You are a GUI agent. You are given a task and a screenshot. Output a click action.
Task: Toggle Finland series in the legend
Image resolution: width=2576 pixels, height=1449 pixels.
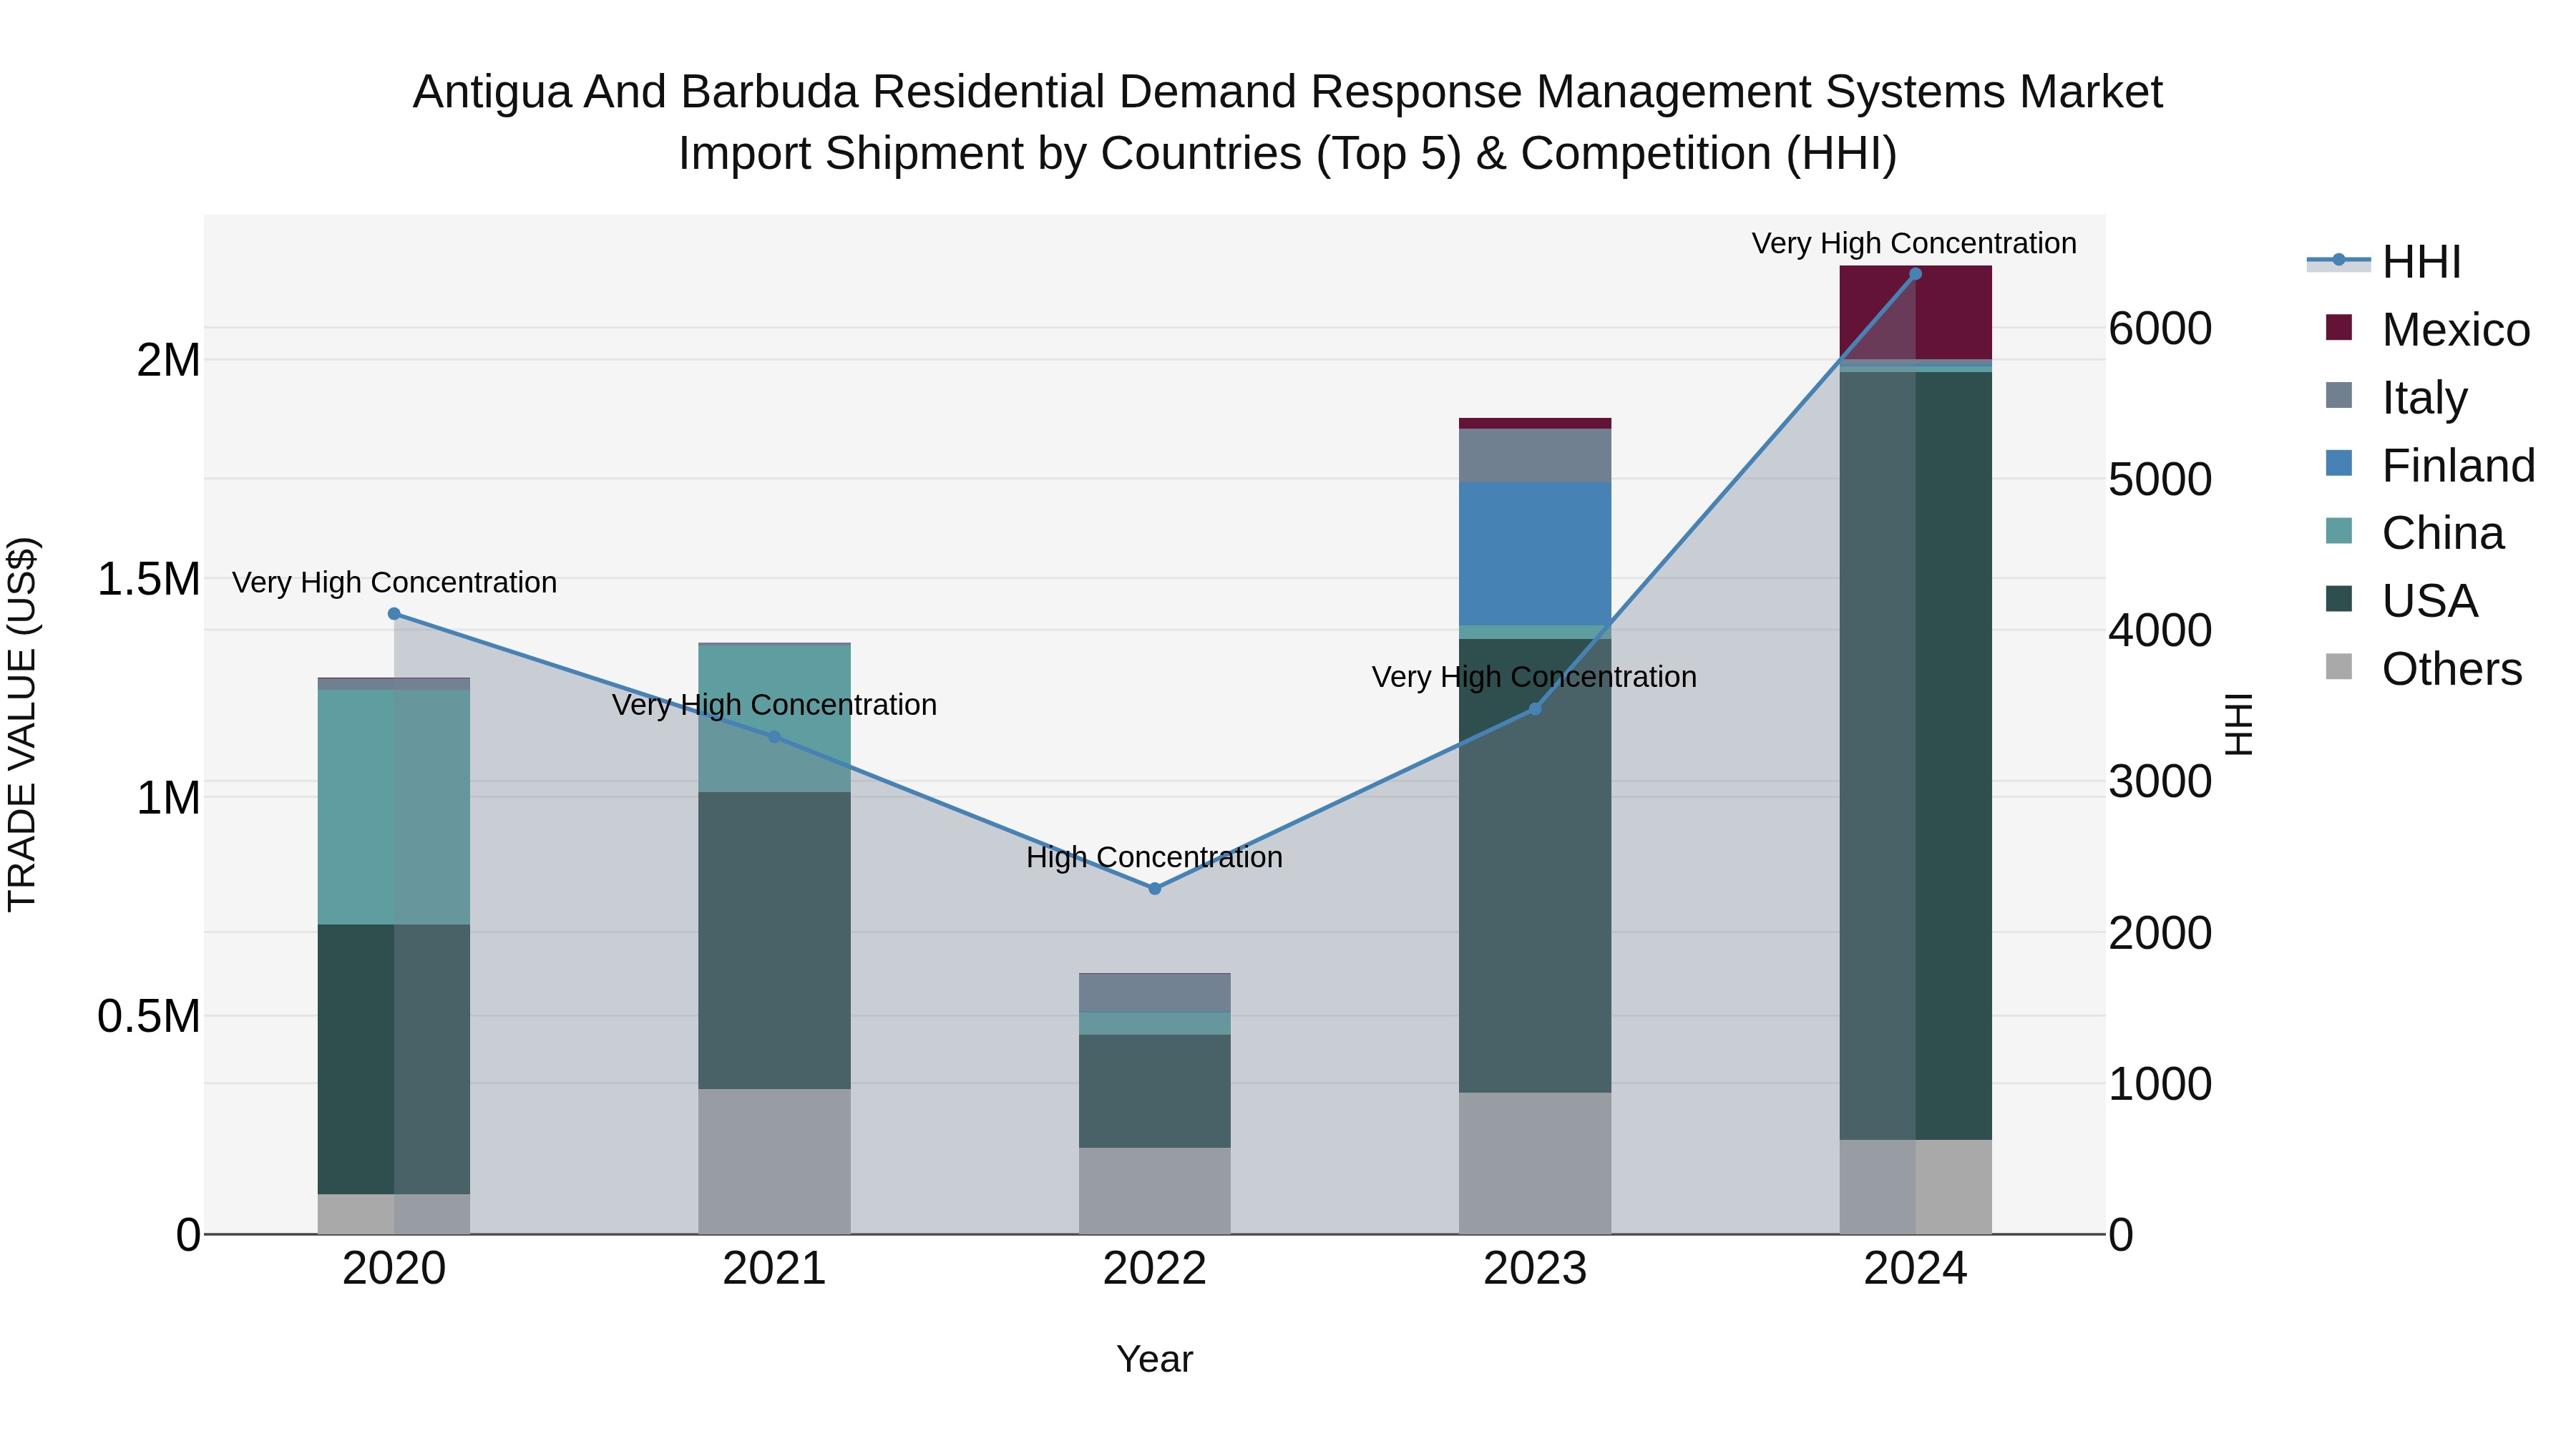[x=2430, y=465]
